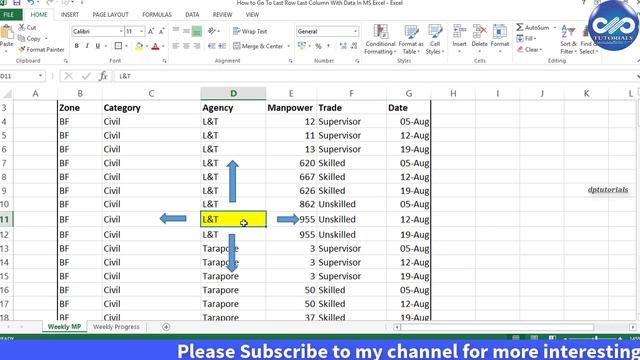Click the Fill down icon
This screenshot has height=360, width=640.
(520, 38)
